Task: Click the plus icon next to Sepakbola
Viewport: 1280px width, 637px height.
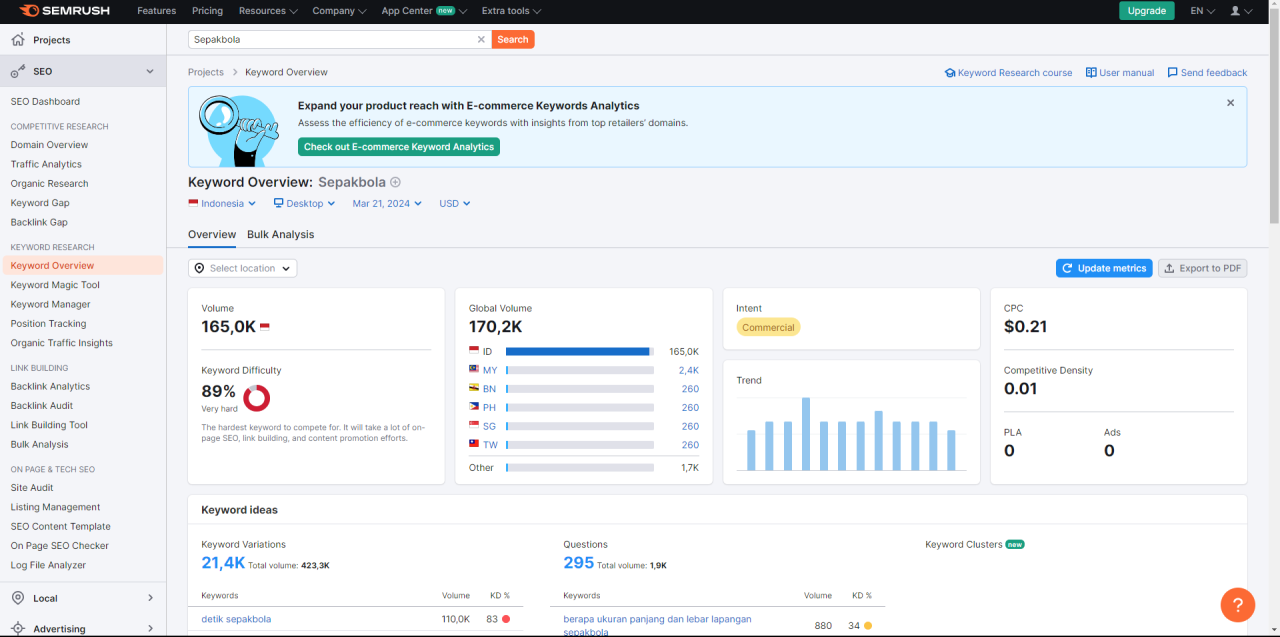Action: pos(395,183)
